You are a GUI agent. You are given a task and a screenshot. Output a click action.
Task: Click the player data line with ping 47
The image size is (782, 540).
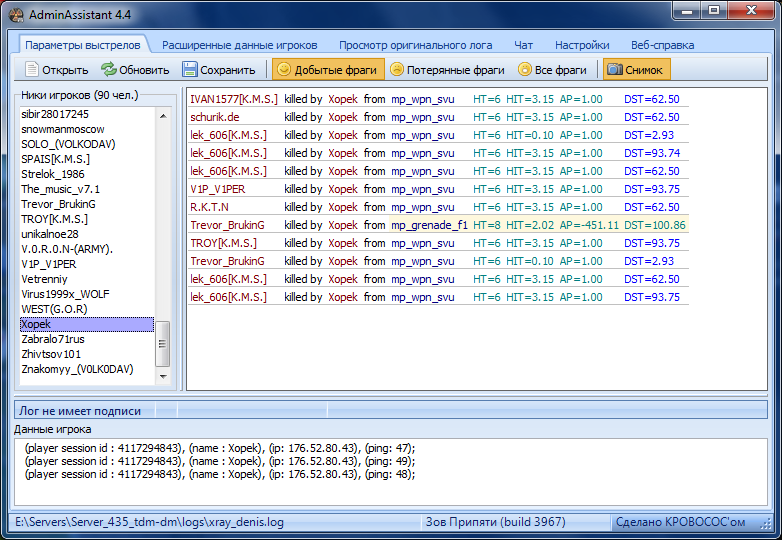[x=220, y=448]
